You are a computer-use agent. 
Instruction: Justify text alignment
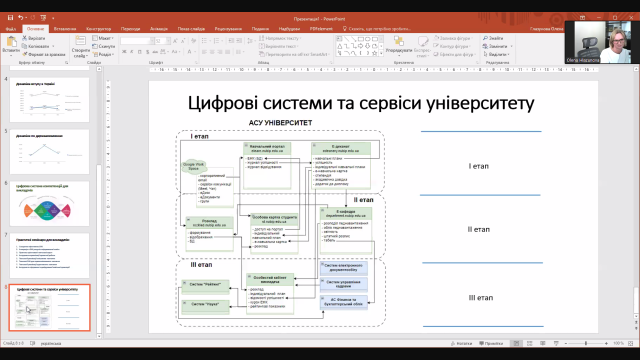pyautogui.click(x=228, y=52)
